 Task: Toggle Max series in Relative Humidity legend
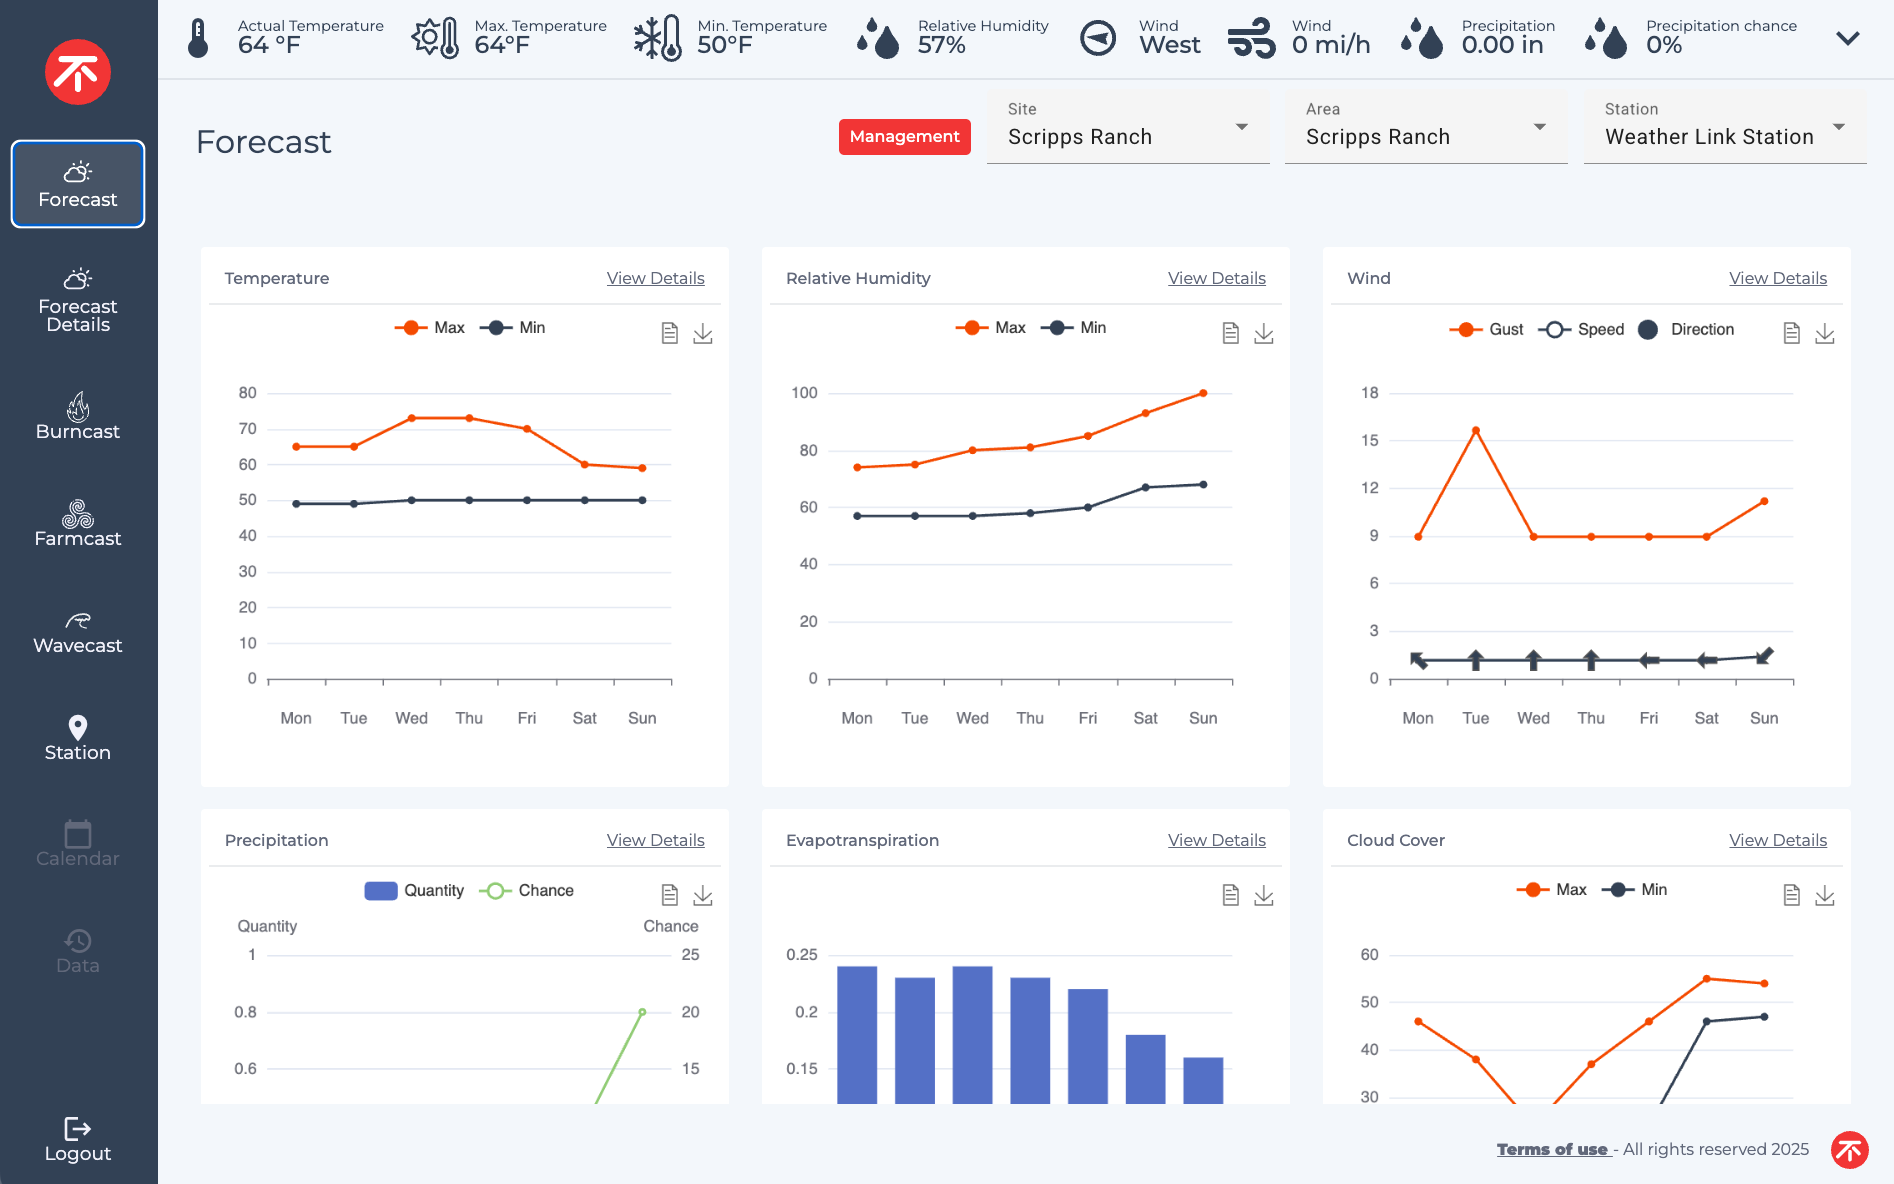pyautogui.click(x=991, y=328)
